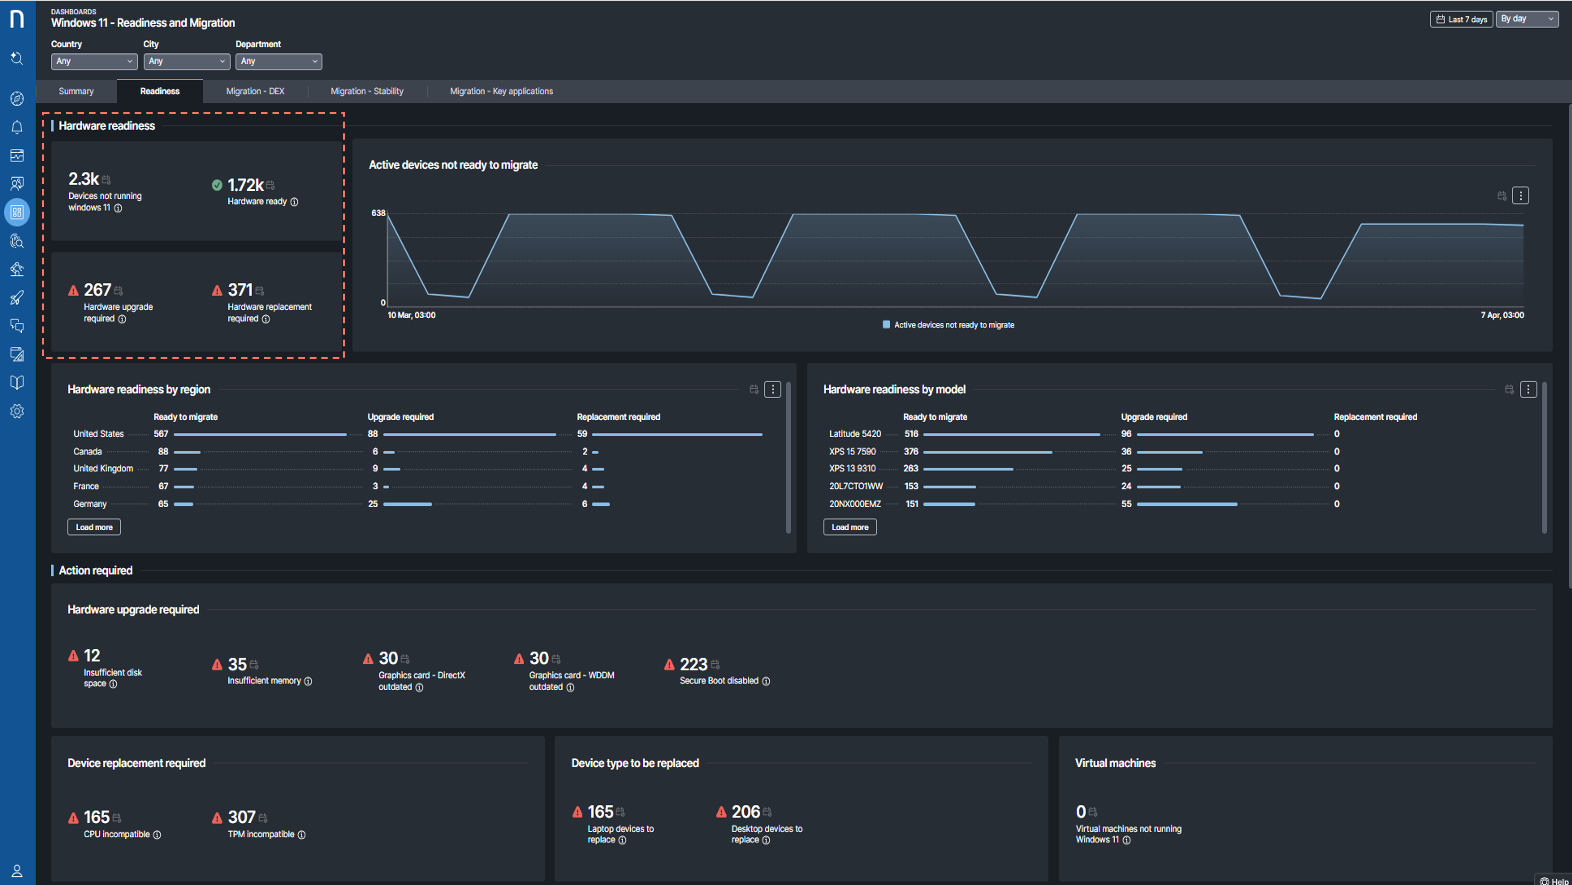Open settings via the sidebar gear icon
The image size is (1572, 885).
coord(17,411)
